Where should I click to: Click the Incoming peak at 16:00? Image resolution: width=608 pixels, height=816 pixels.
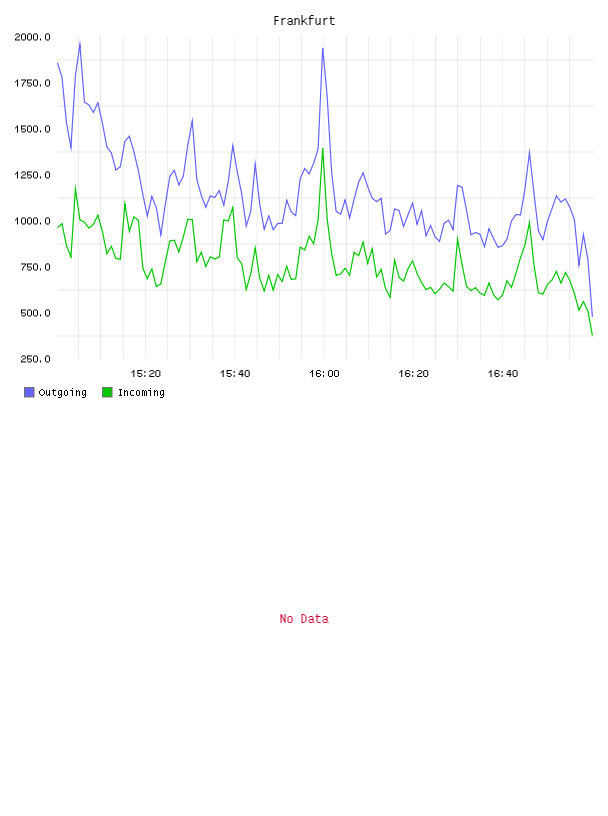coord(323,149)
